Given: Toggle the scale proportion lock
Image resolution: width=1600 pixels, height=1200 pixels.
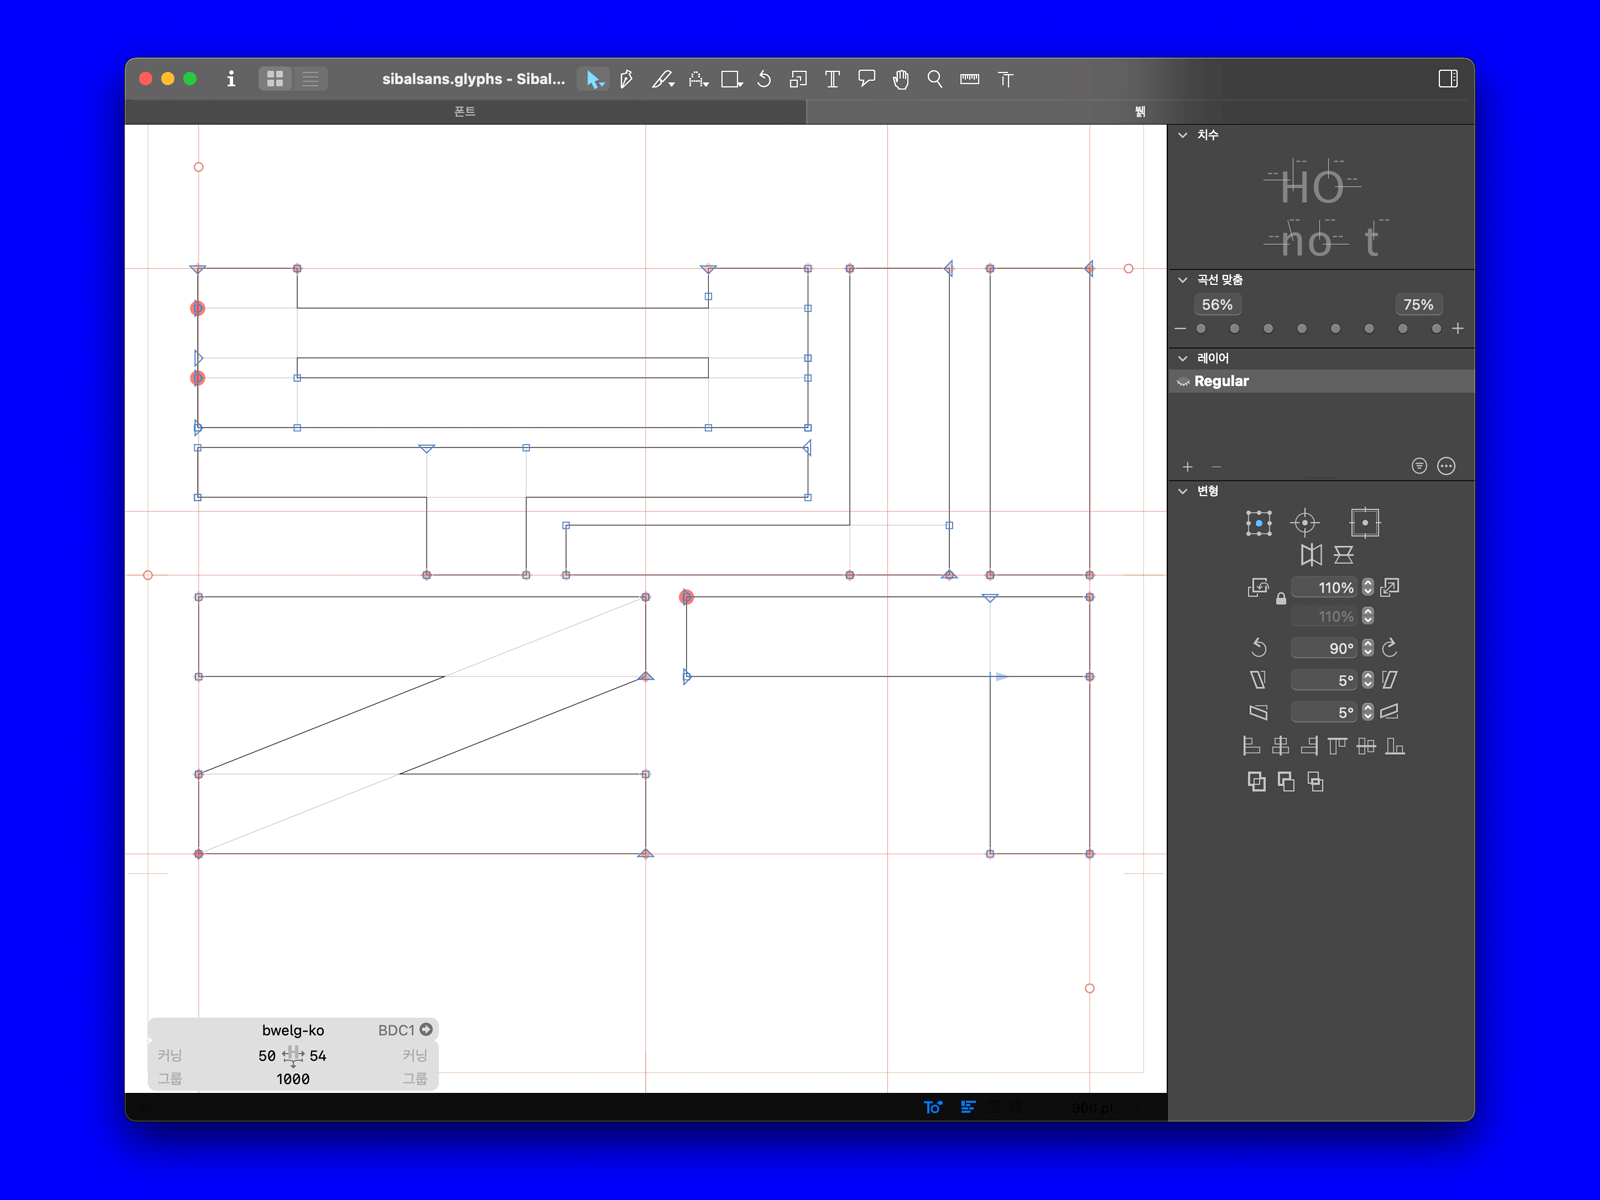Looking at the screenshot, I should click(x=1281, y=599).
